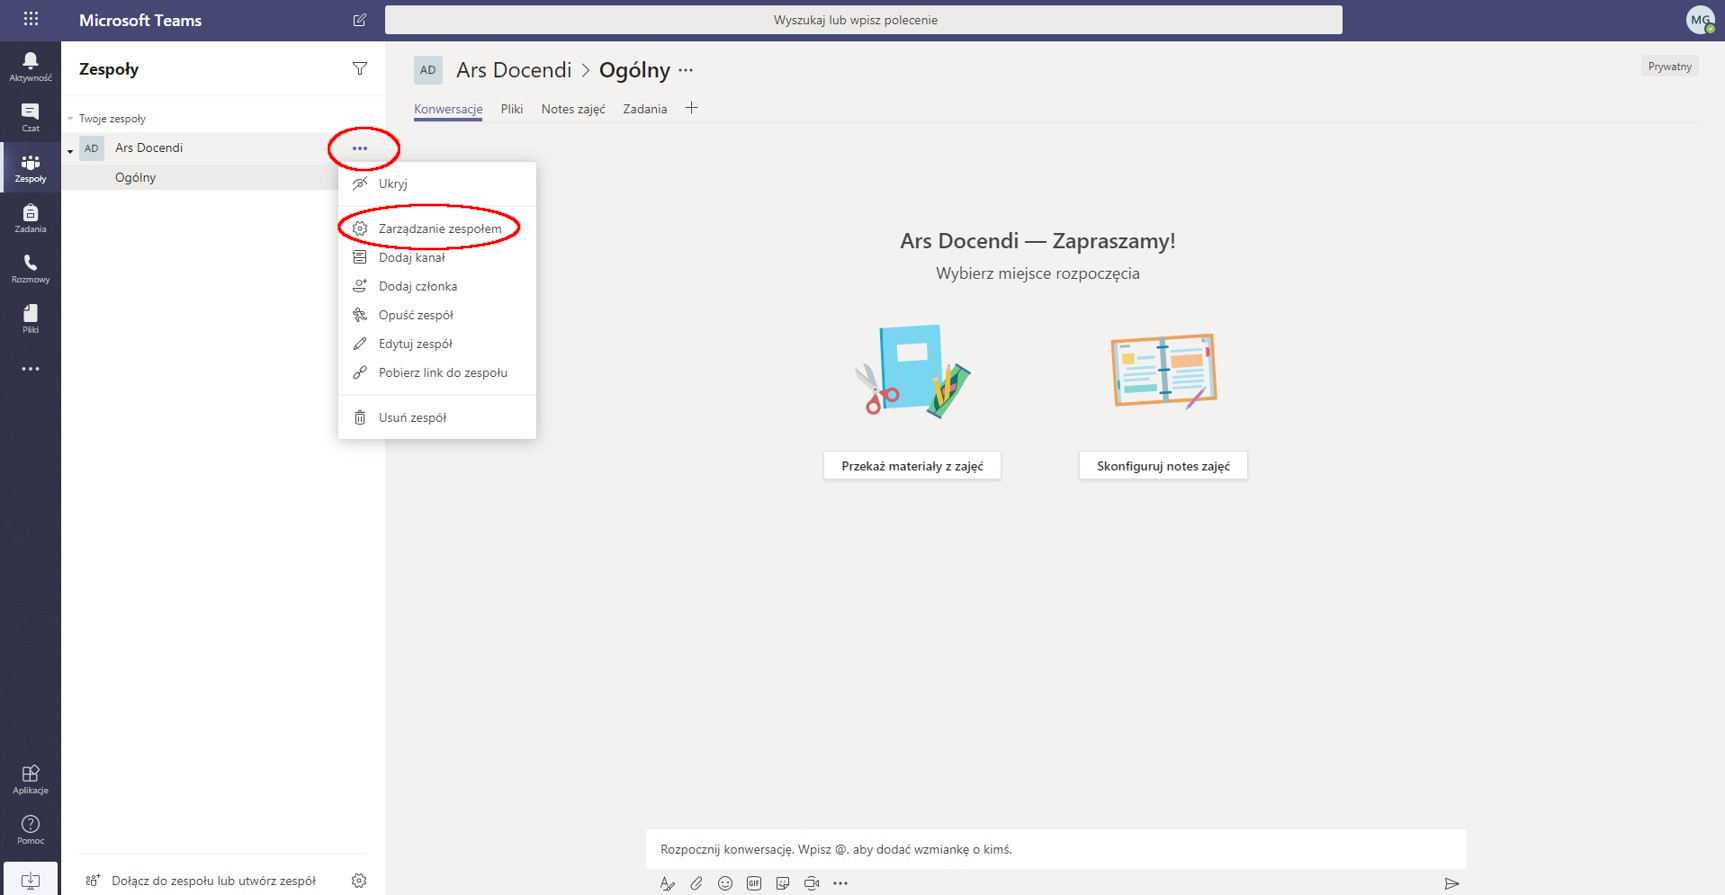The image size is (1725, 895).
Task: Show more apps ellipsis in left rail
Action: click(x=31, y=369)
